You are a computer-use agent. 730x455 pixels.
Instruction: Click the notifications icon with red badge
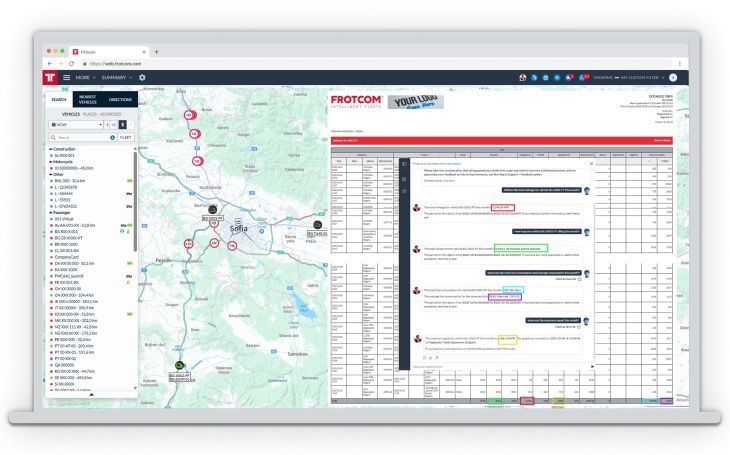click(569, 77)
